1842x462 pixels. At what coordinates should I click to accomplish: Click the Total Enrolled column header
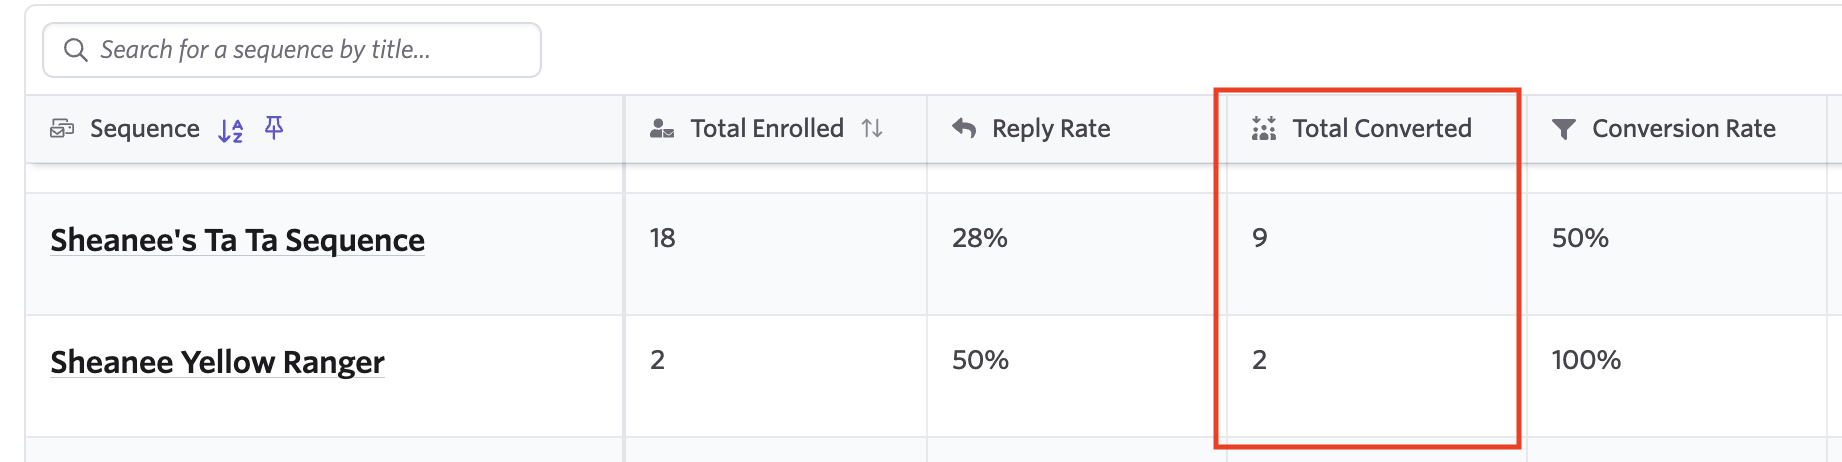tap(767, 129)
